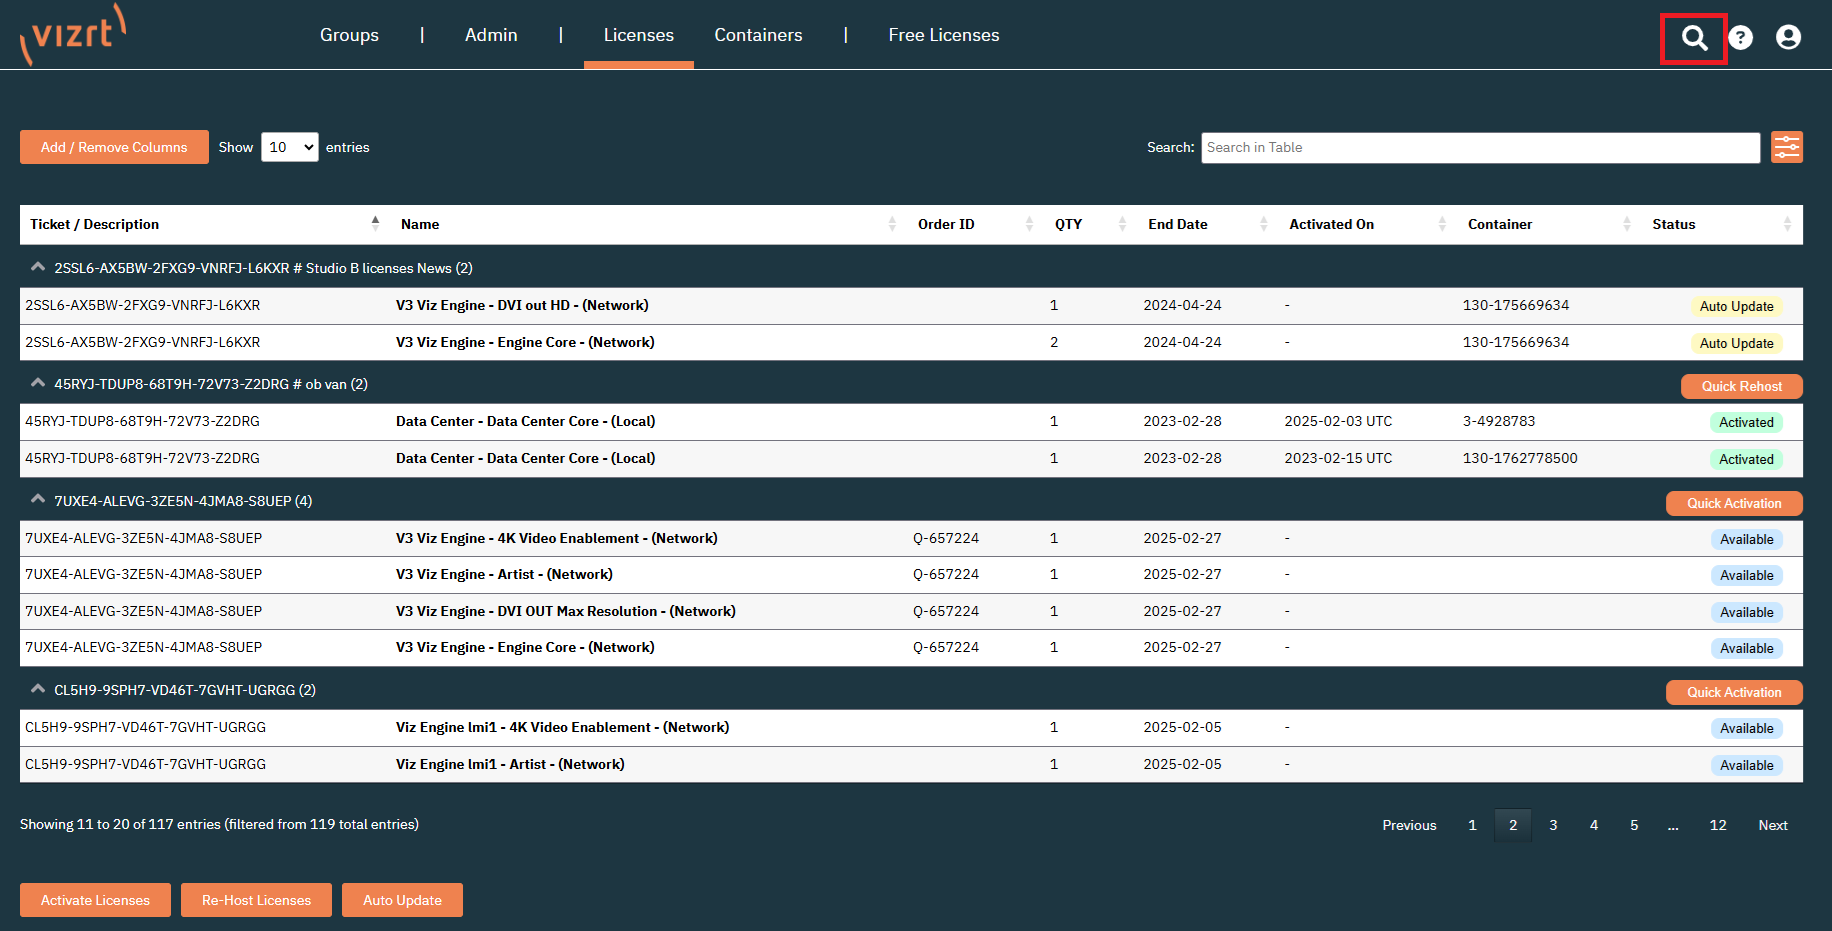This screenshot has height=931, width=1832.
Task: Open the Admin menu
Action: click(491, 35)
